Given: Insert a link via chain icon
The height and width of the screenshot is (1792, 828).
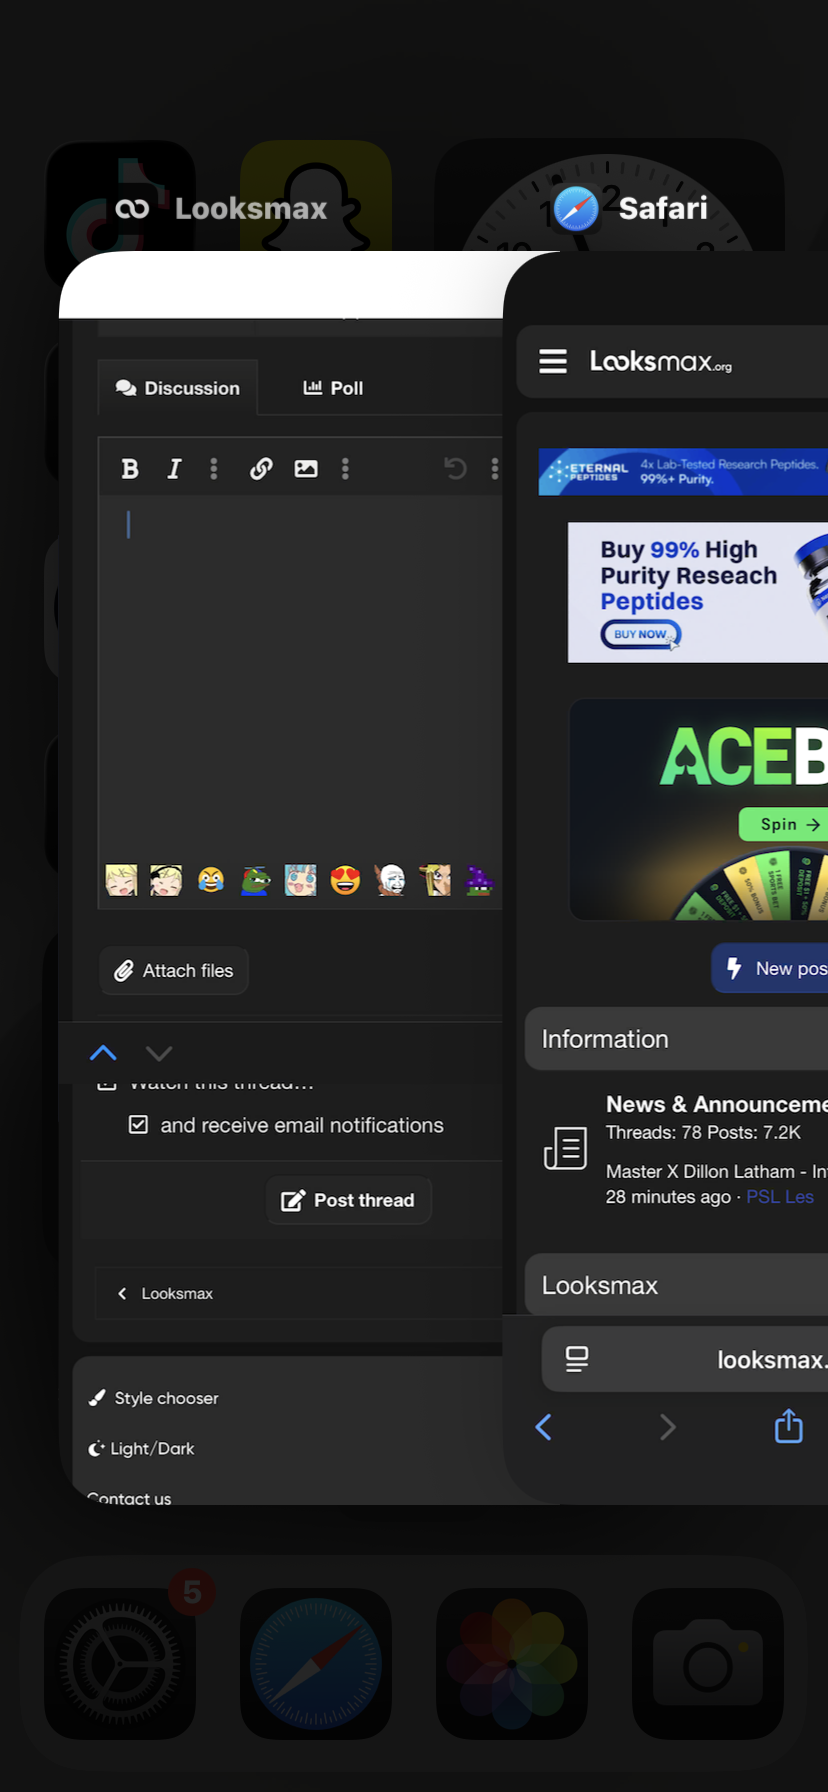Looking at the screenshot, I should [261, 469].
